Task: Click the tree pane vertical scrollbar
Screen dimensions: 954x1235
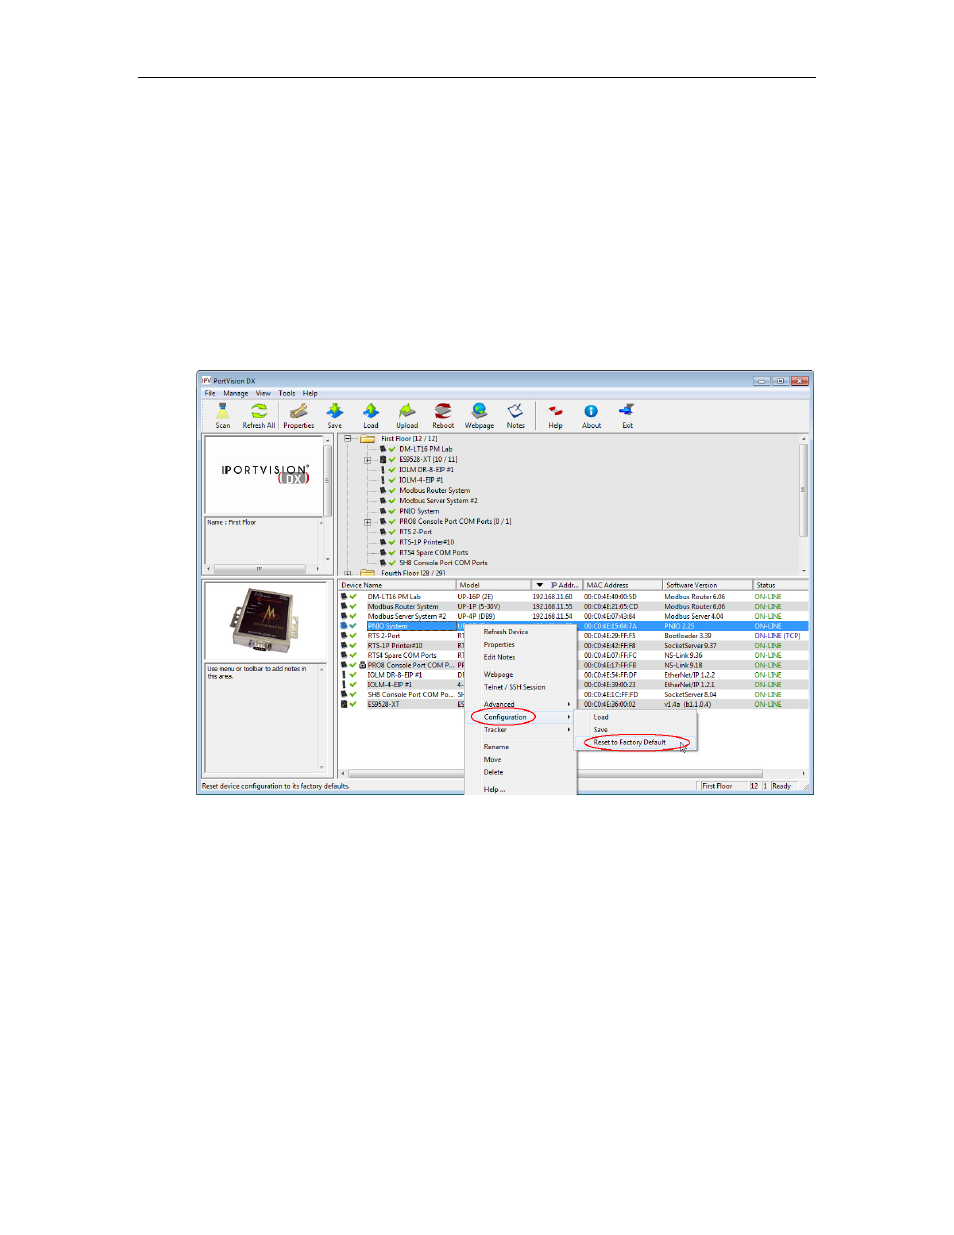Action: [803, 505]
